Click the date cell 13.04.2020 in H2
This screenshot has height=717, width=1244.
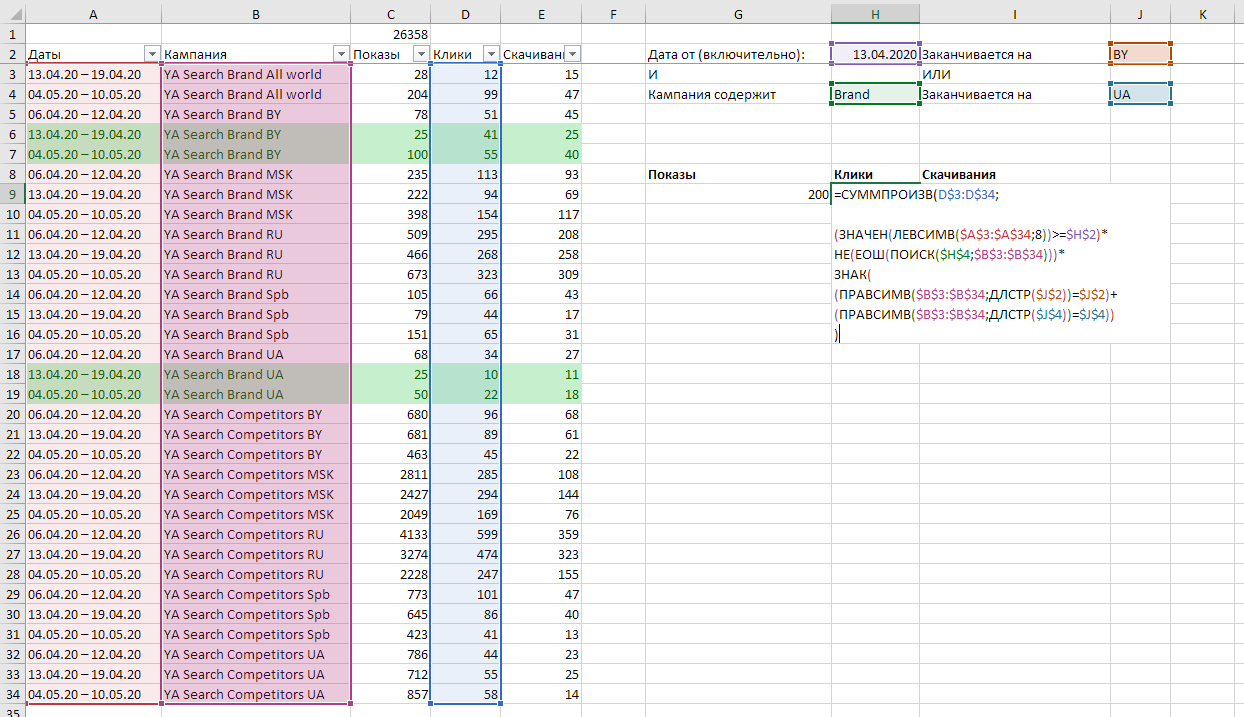875,54
